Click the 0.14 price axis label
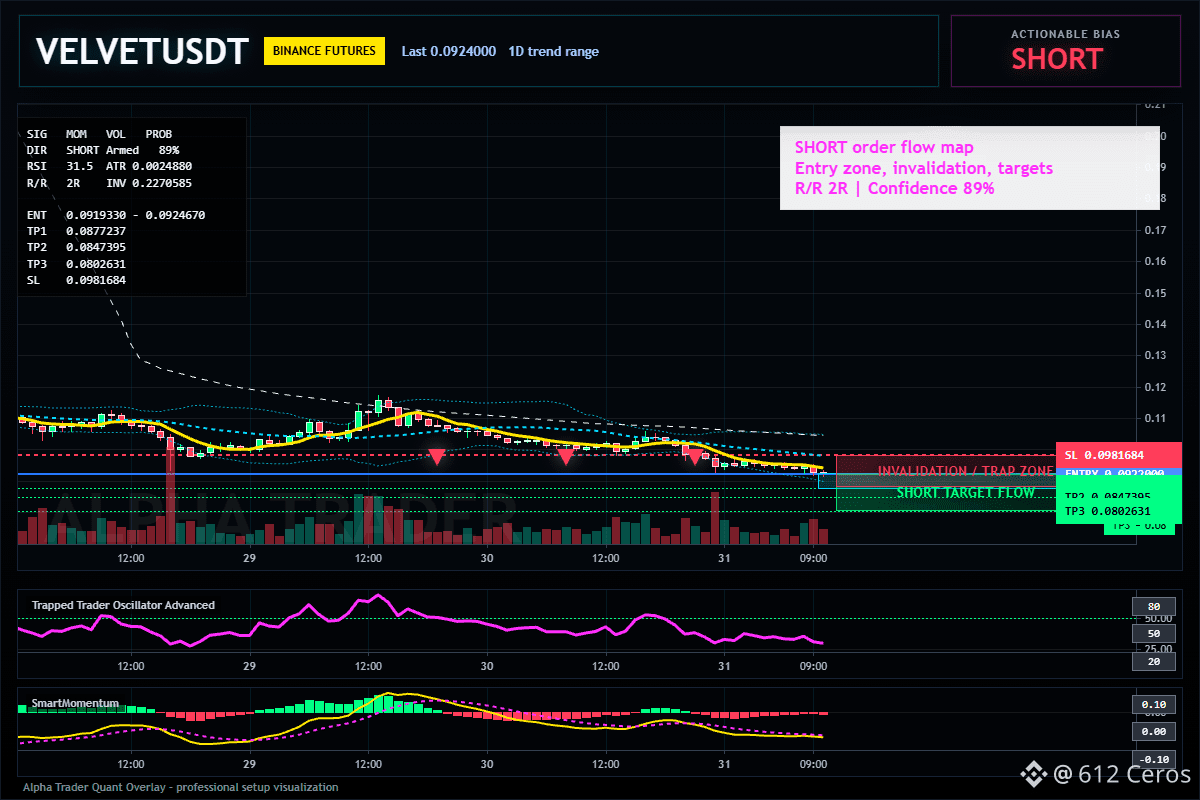 (1156, 324)
